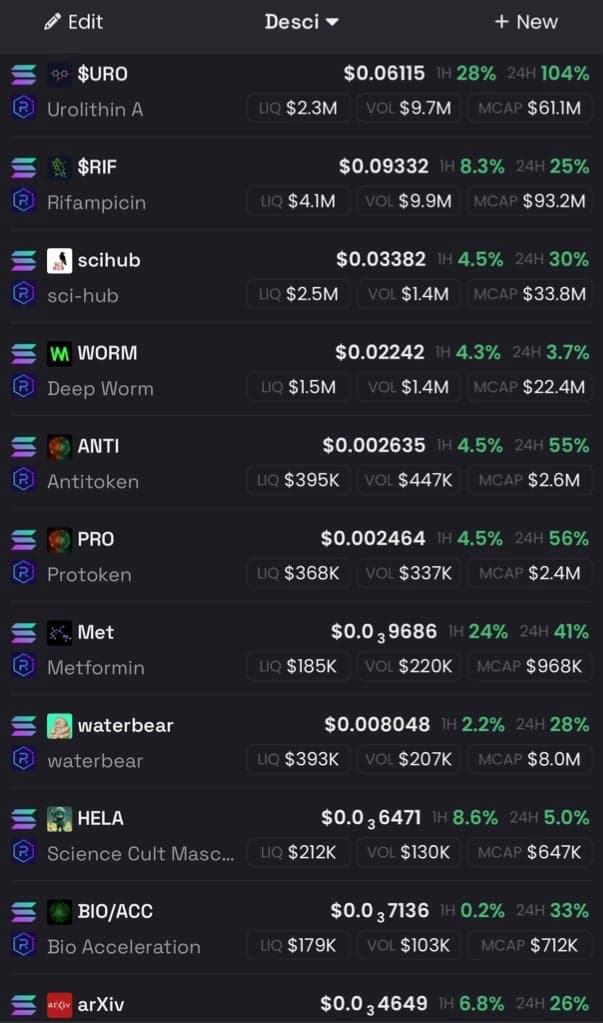The width and height of the screenshot is (603, 1023).
Task: Click the waterbear token avatar icon
Action: (60, 725)
